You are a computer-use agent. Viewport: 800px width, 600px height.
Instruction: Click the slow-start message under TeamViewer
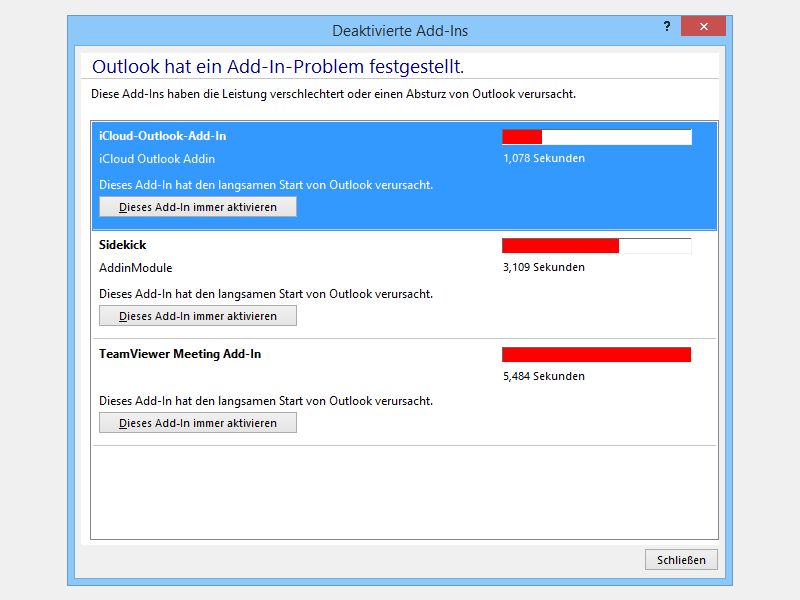(x=266, y=401)
